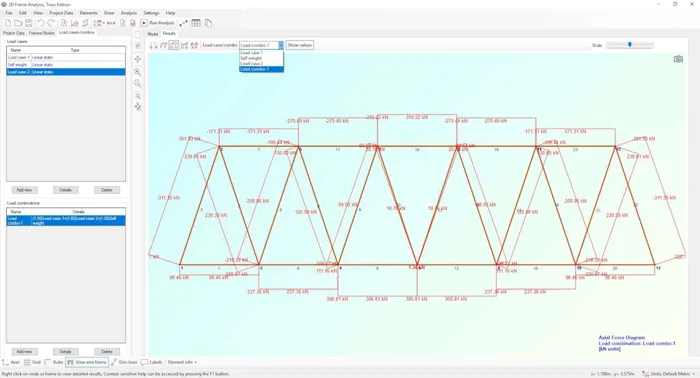700x378 pixels.
Task: Click the Show values button
Action: (300, 45)
